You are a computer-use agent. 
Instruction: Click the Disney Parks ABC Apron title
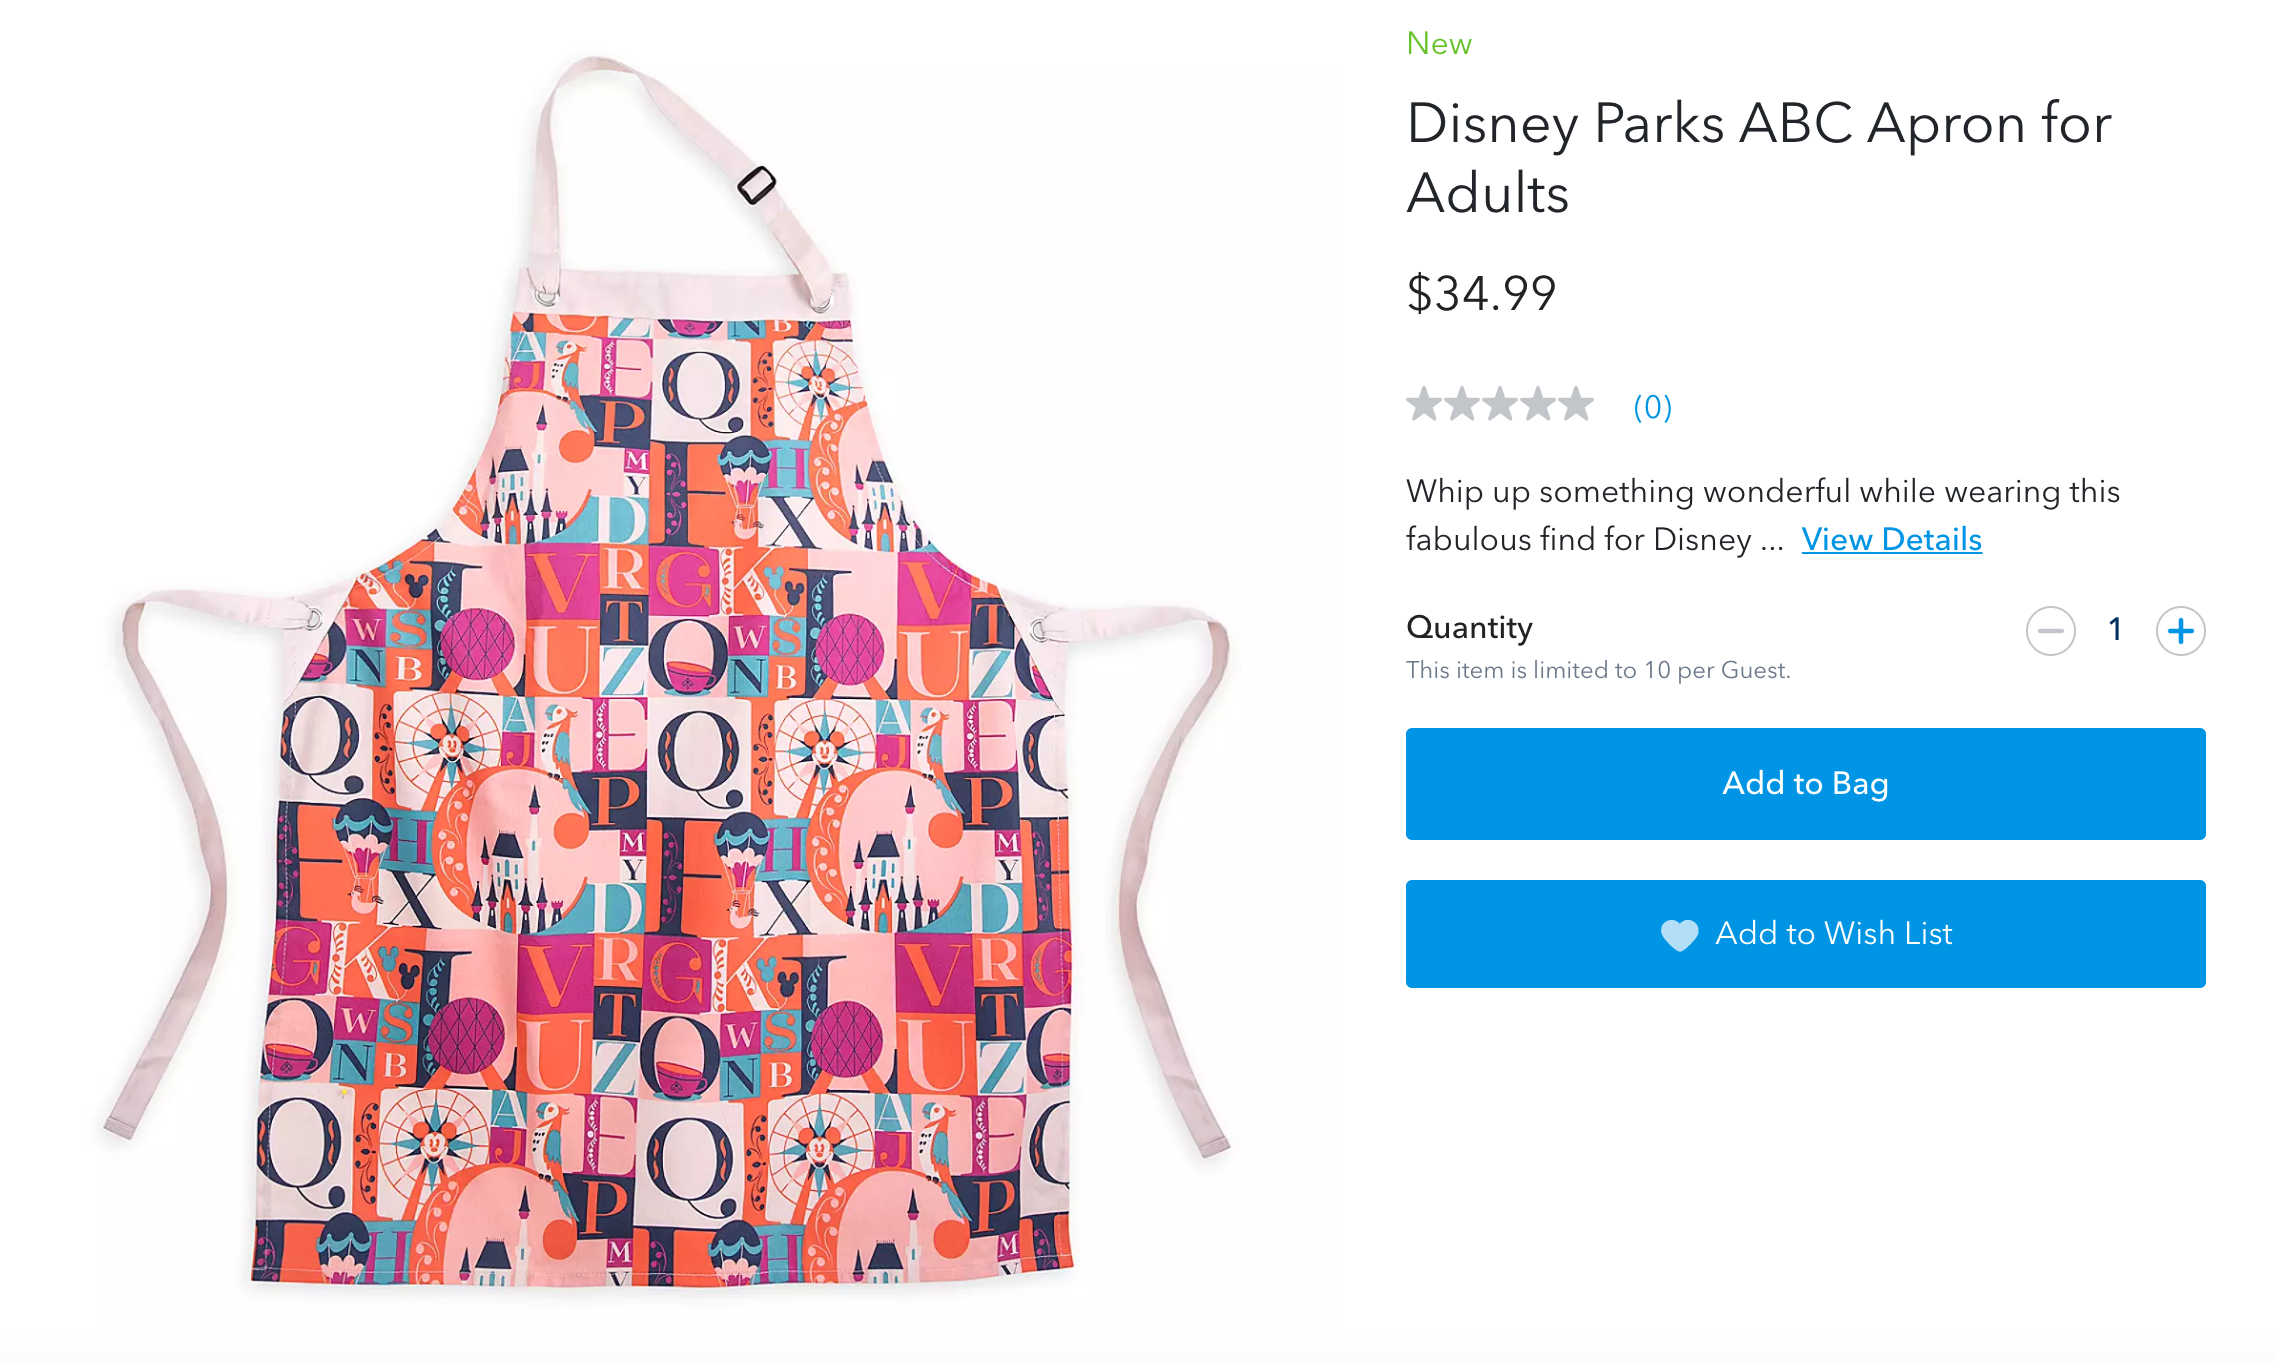(x=1758, y=157)
